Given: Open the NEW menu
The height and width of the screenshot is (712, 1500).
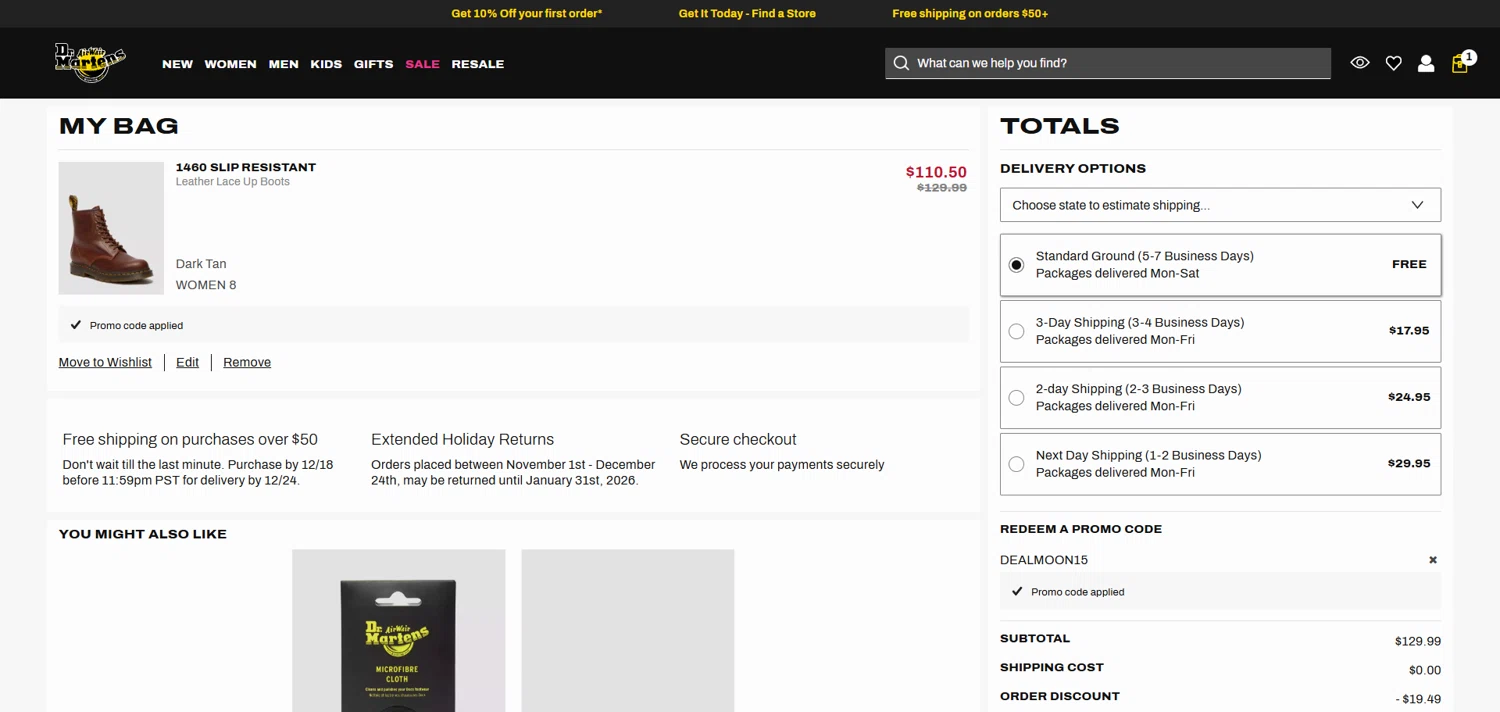Looking at the screenshot, I should [177, 64].
